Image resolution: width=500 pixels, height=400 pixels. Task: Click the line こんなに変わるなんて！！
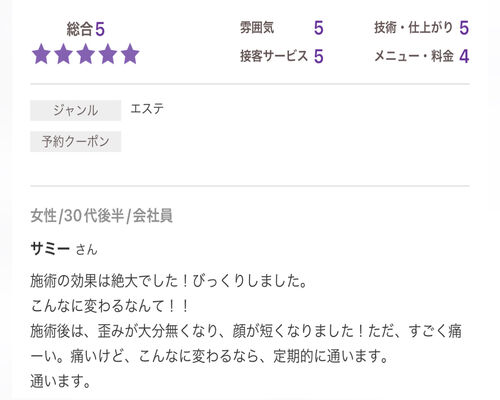click(x=110, y=306)
